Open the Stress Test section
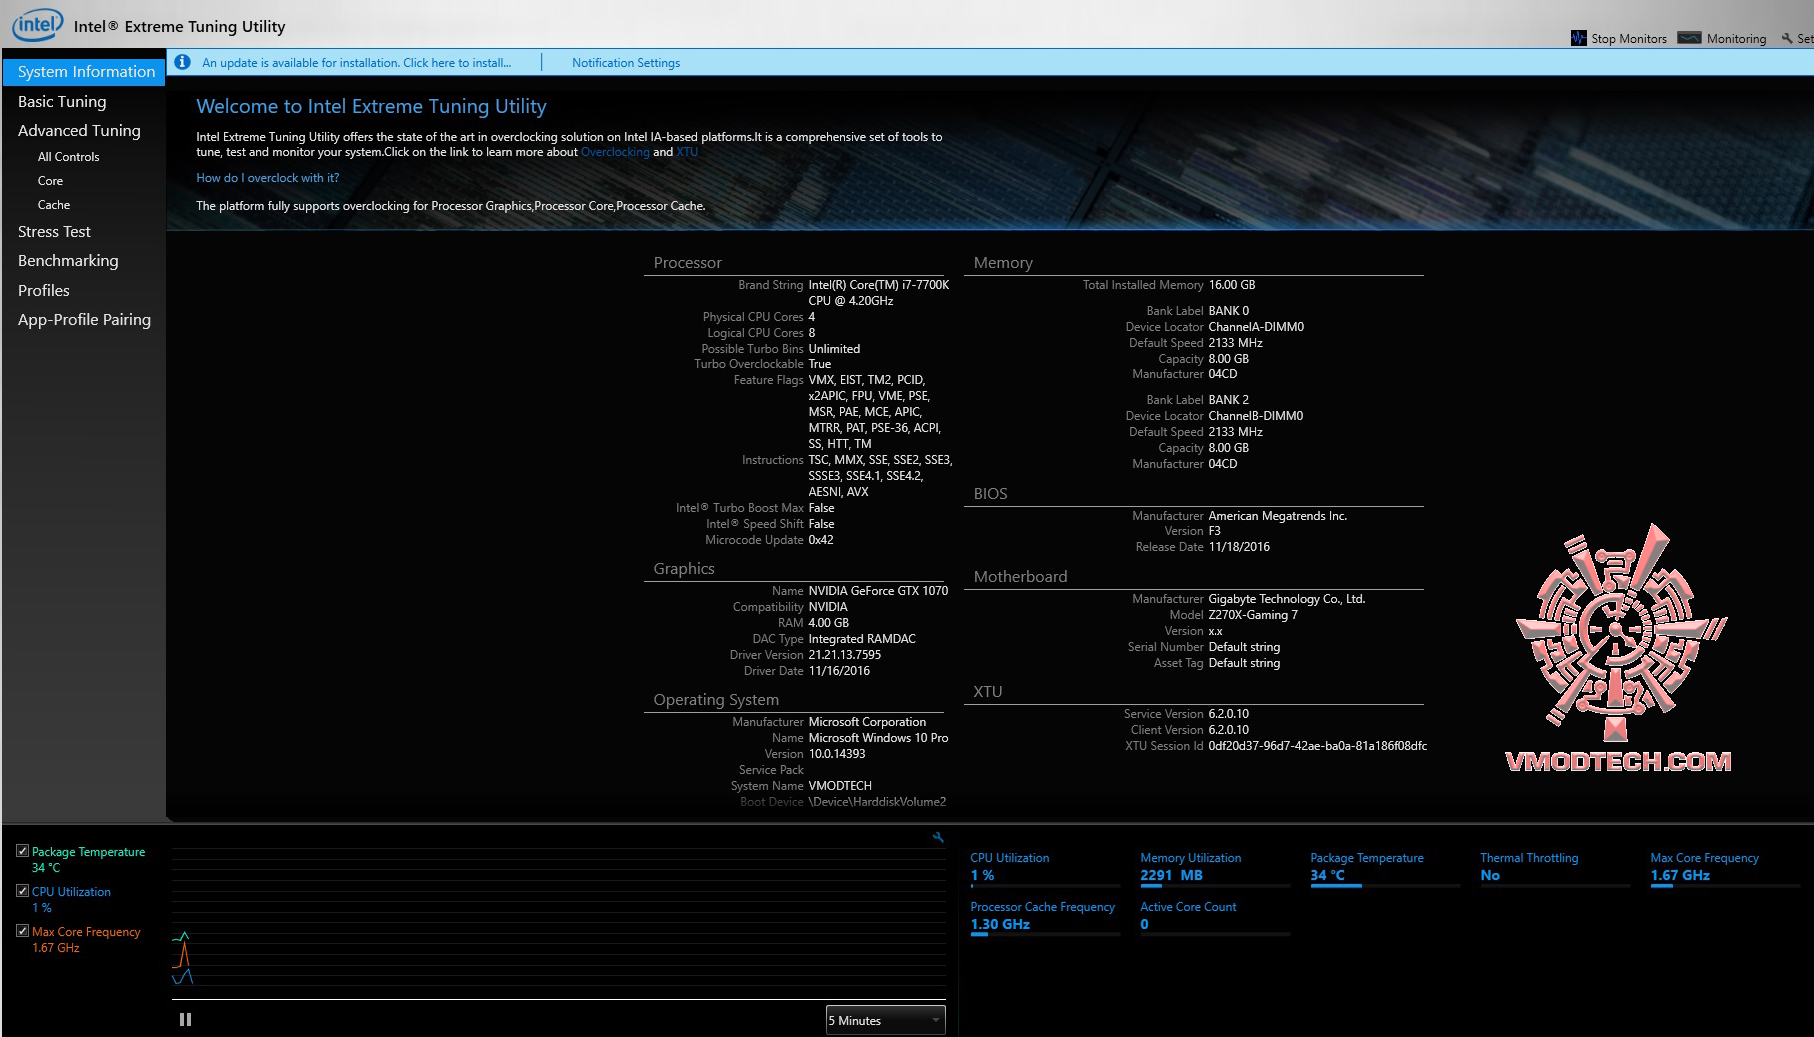Screen dimensions: 1814x1037 click(54, 232)
